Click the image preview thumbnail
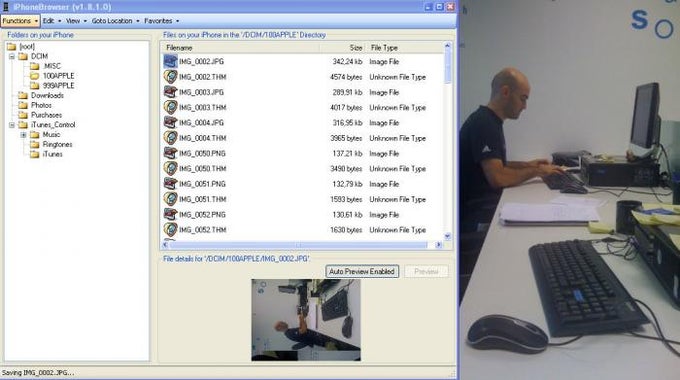The width and height of the screenshot is (680, 380). click(x=306, y=320)
